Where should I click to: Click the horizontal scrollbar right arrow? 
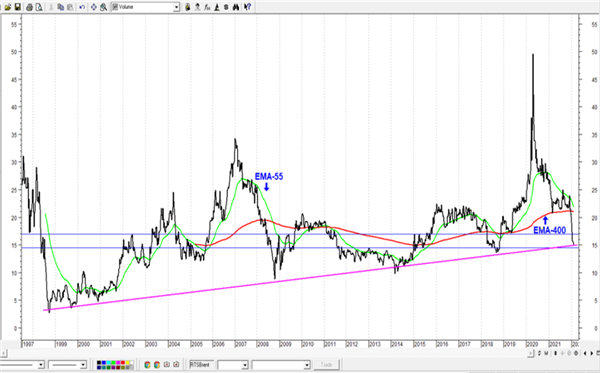(531, 353)
